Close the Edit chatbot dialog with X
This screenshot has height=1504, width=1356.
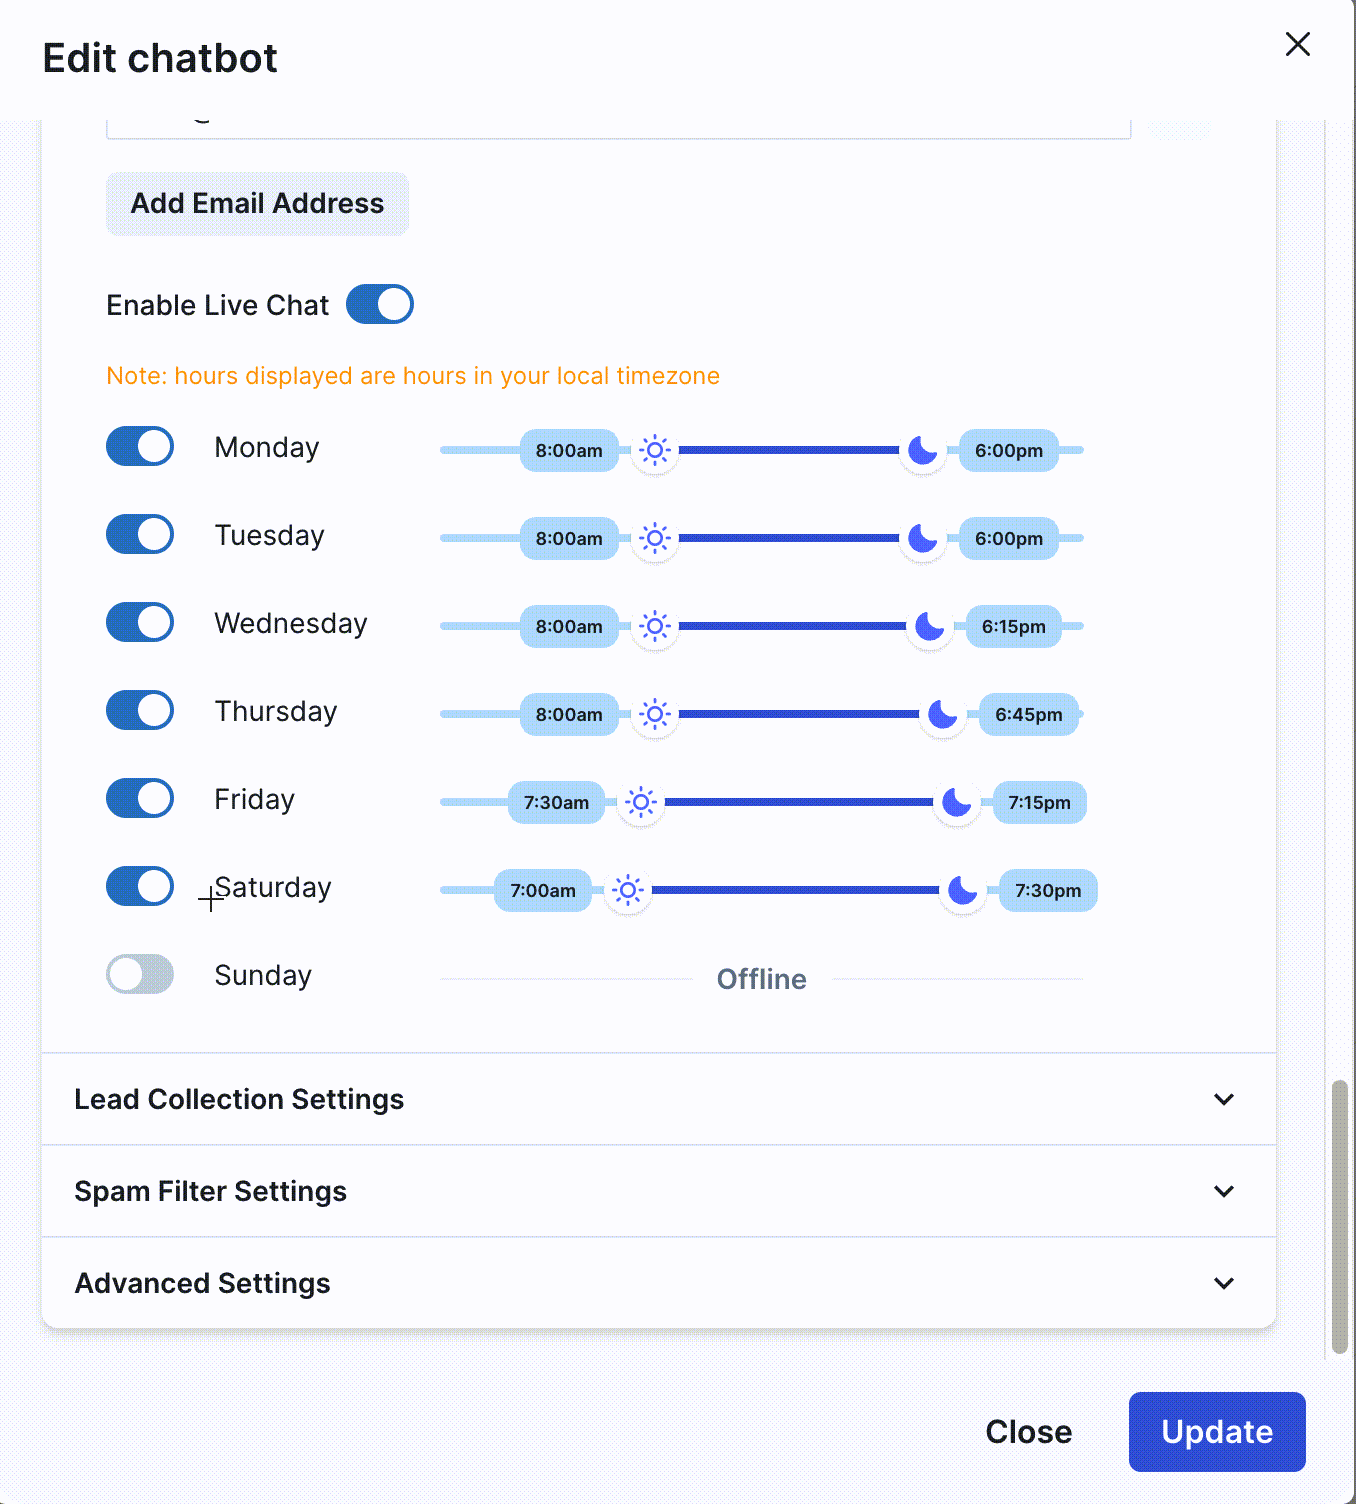coord(1297,44)
